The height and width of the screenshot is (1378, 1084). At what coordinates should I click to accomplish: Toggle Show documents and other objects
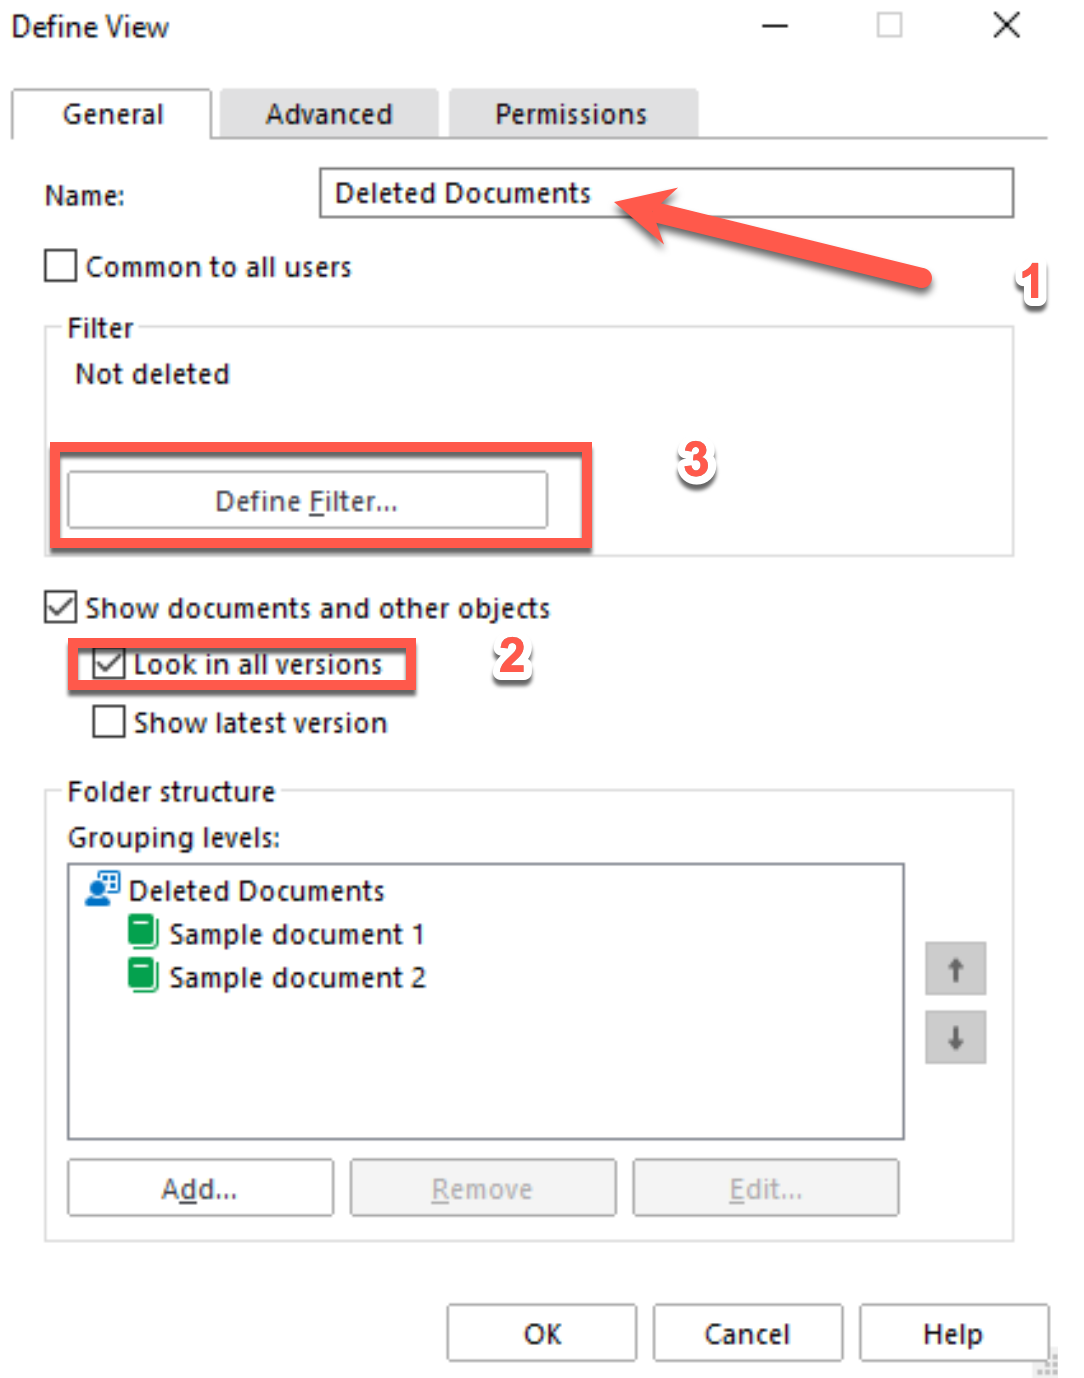pos(61,607)
